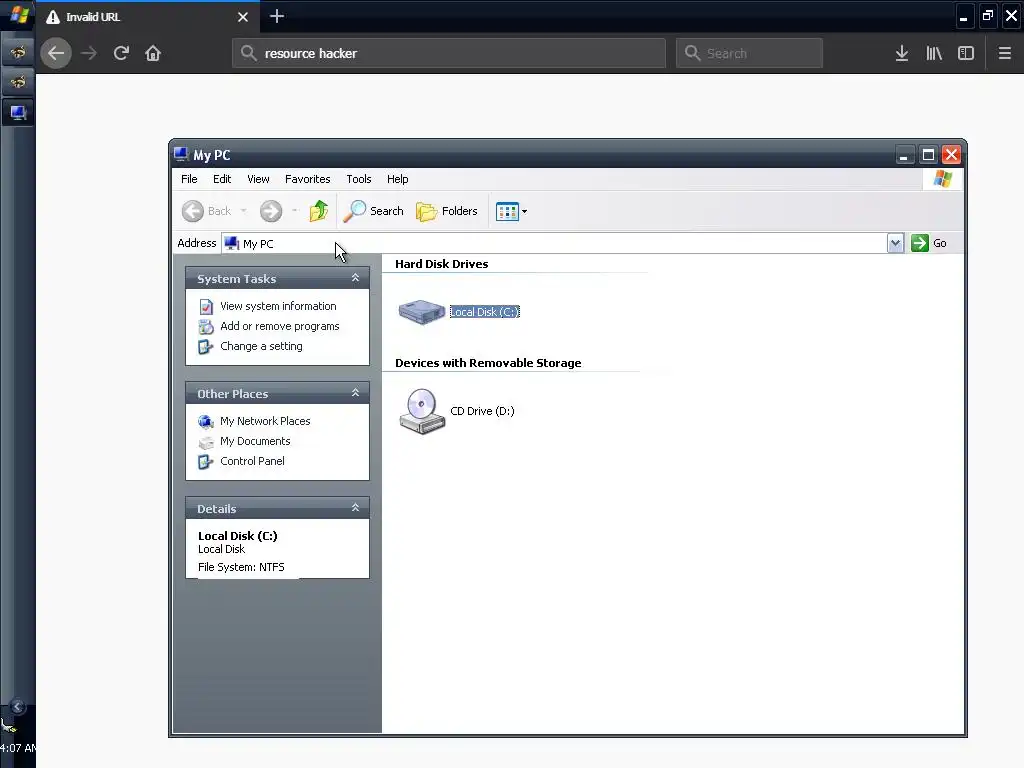Screen dimensions: 1024x768
Task: Click the taskbar collapse arrow
Action: [18, 707]
